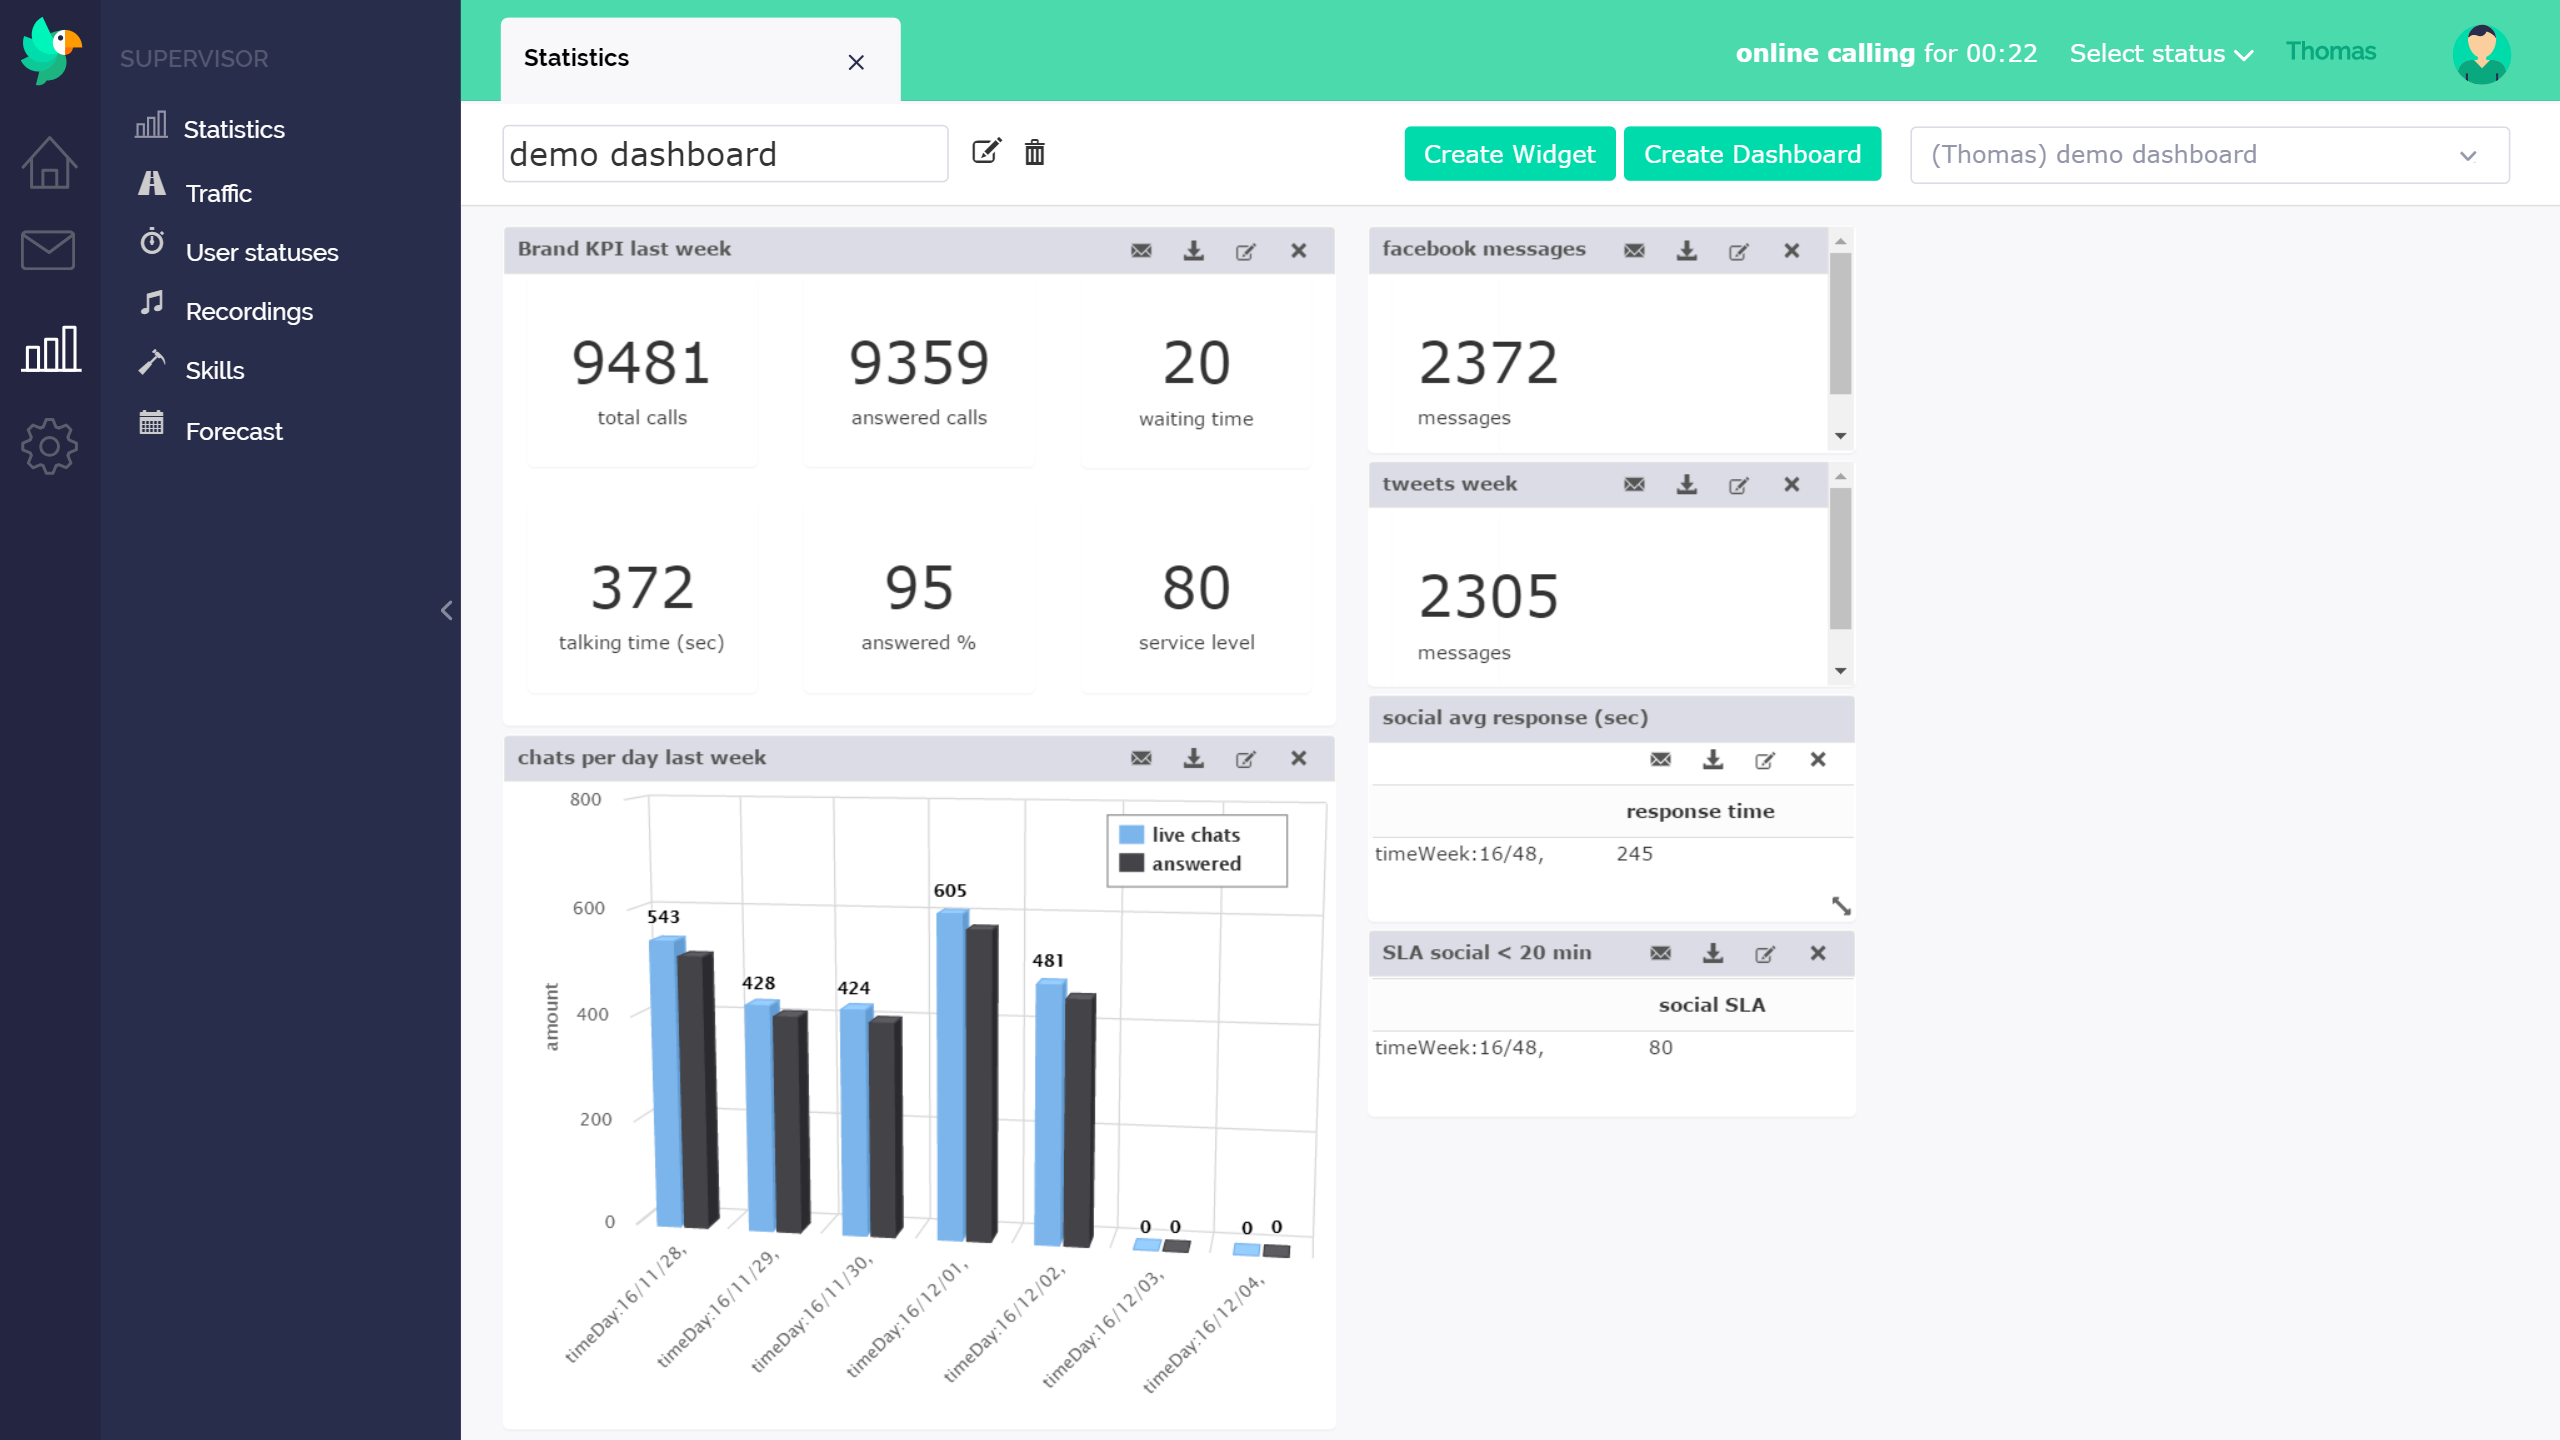Edit the SLA social widget

[1764, 954]
